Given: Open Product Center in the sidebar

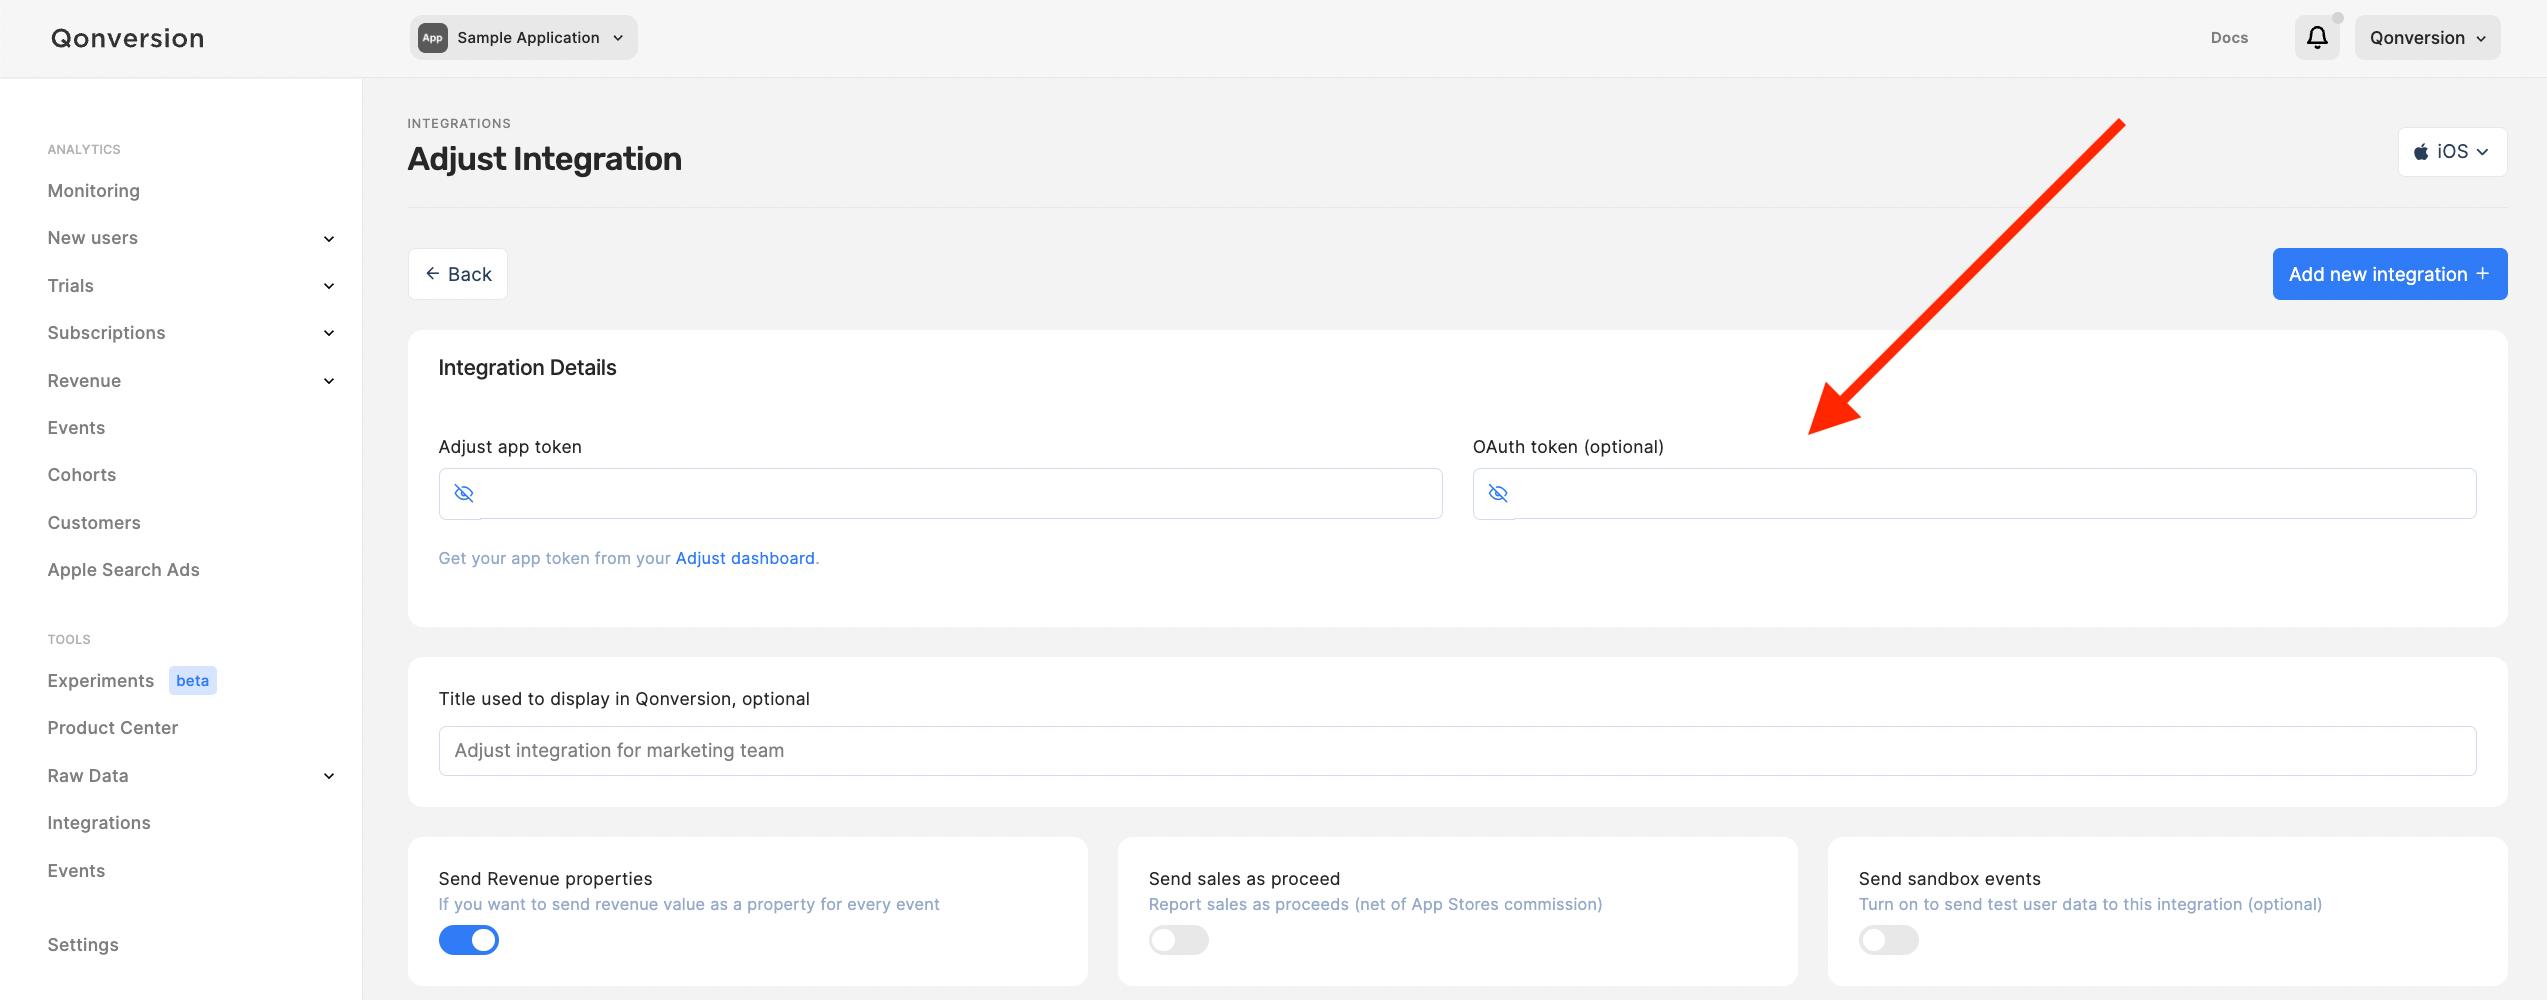Looking at the screenshot, I should click(113, 728).
